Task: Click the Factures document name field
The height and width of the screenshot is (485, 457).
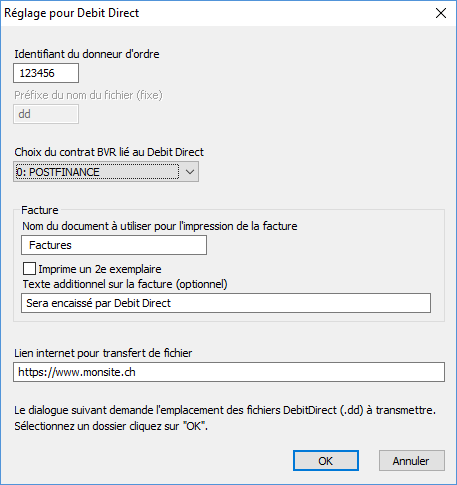Action: (114, 245)
